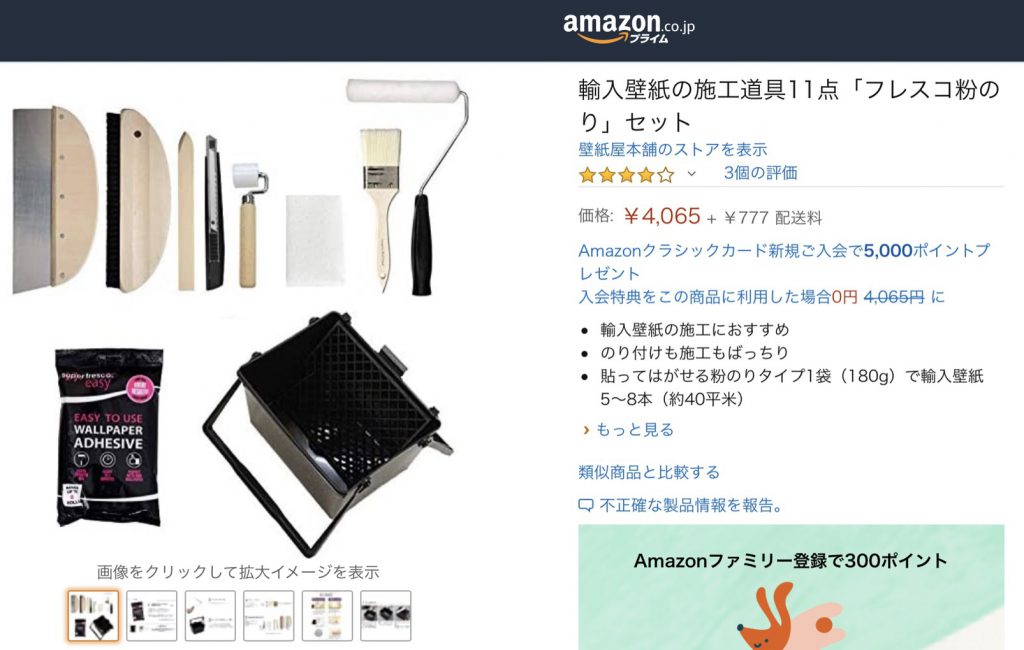Viewport: 1024px width, 650px height.
Task: Click the star rating icons
Action: coord(626,175)
